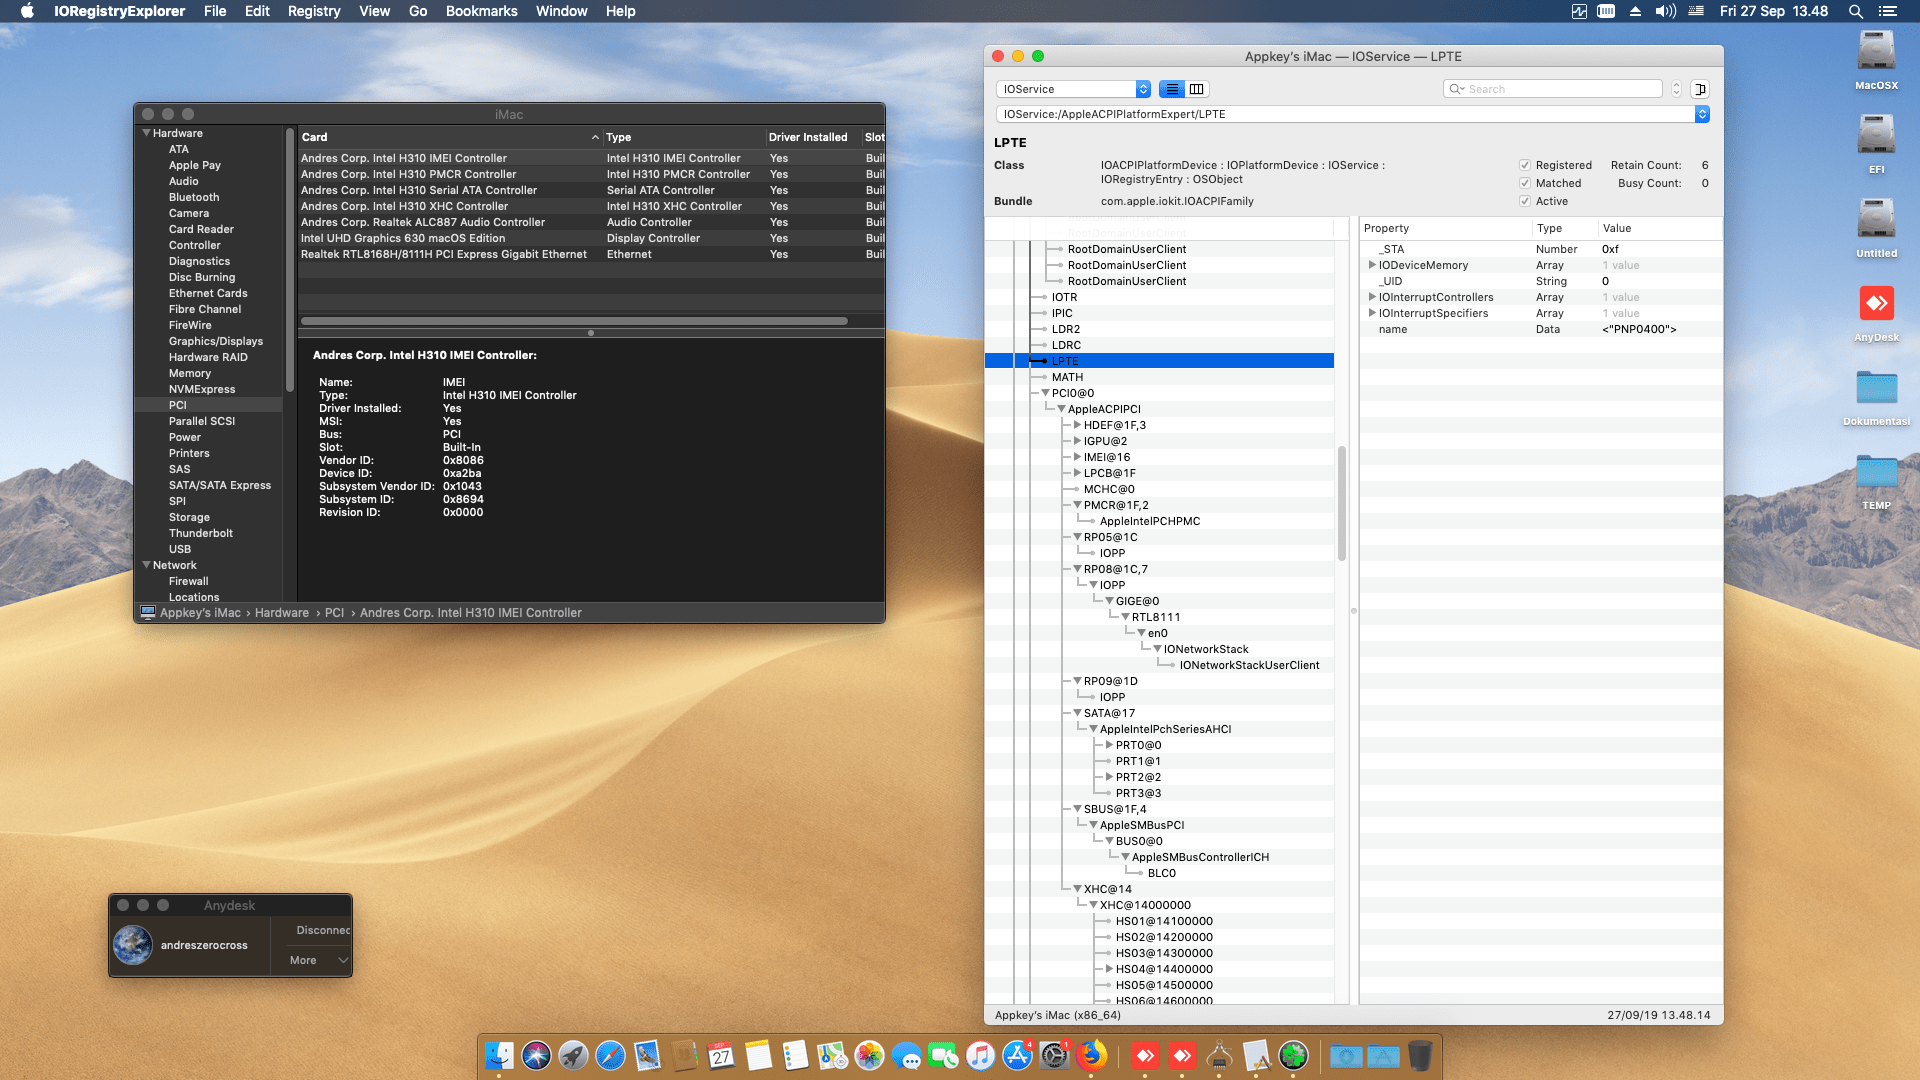This screenshot has height=1080, width=1920.
Task: Click Disconnect in the Anydesk window
Action: (323, 930)
